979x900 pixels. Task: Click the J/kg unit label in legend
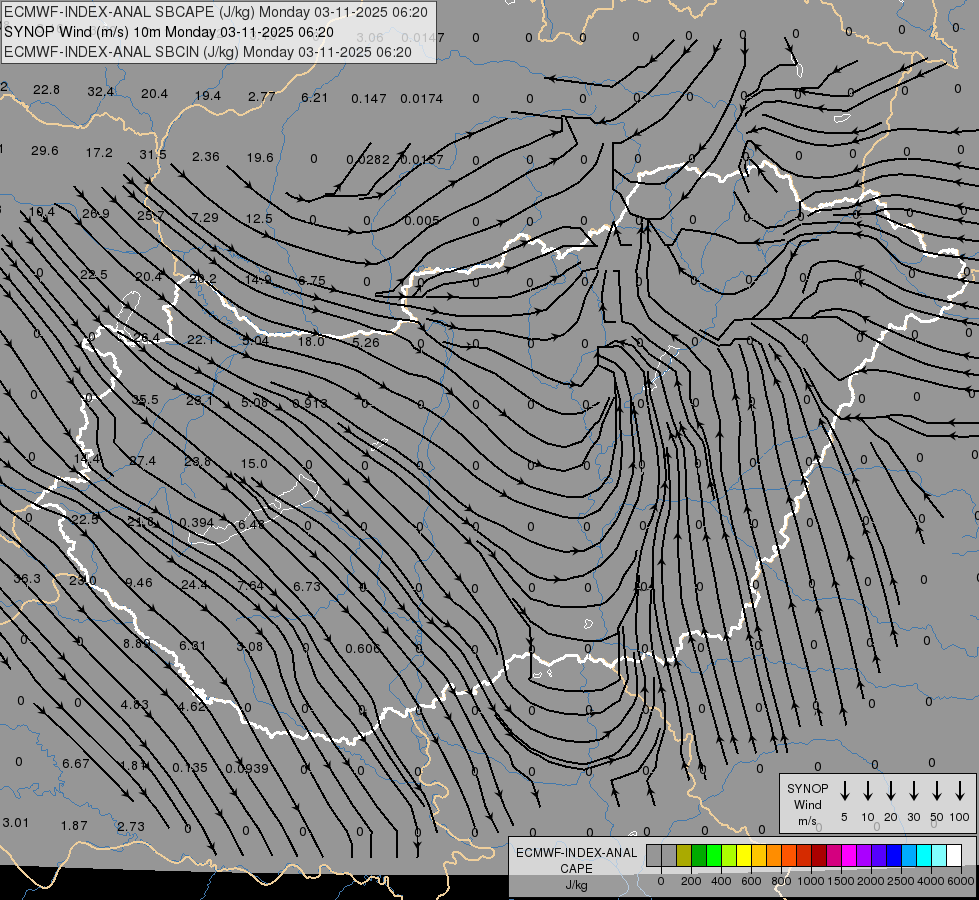pos(576,885)
